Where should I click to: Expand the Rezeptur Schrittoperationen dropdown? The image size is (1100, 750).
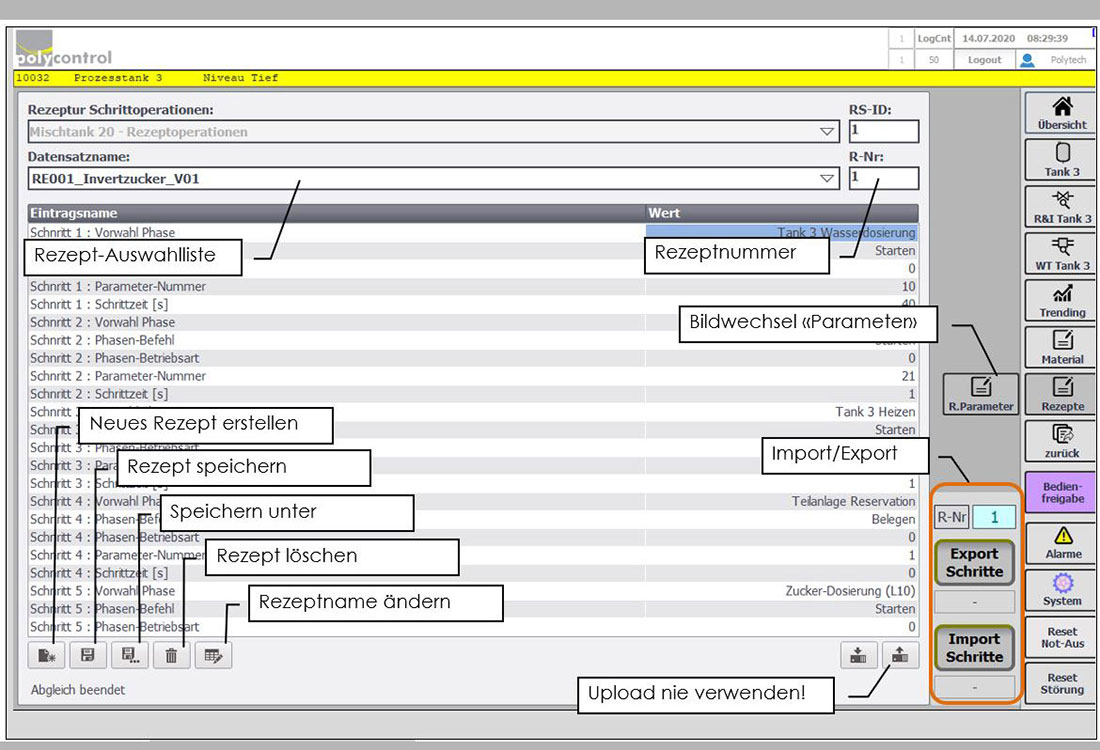(827, 132)
